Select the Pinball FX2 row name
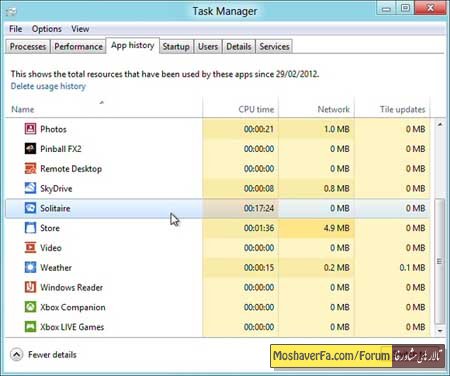This screenshot has width=450, height=376. click(x=61, y=149)
